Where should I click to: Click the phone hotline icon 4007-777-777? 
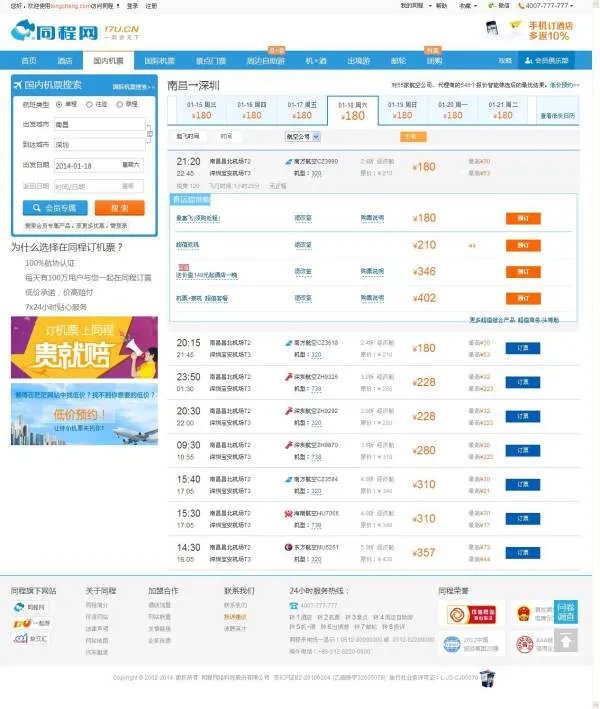coord(521,5)
